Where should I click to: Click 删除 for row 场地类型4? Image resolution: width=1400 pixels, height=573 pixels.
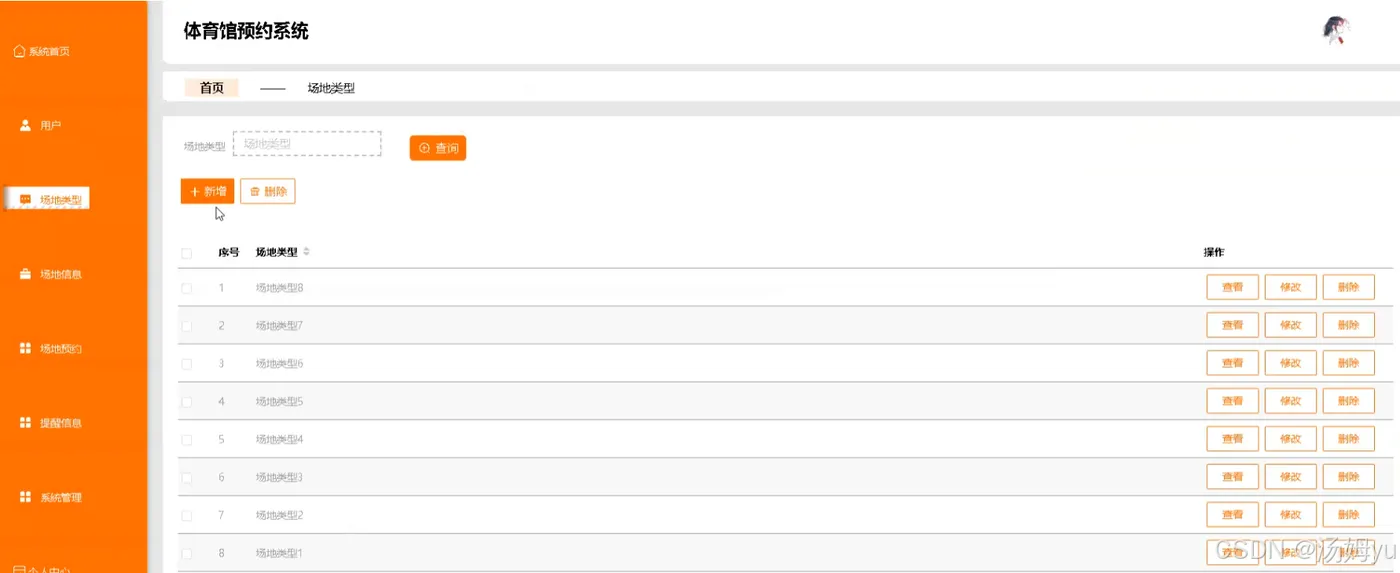tap(1348, 439)
